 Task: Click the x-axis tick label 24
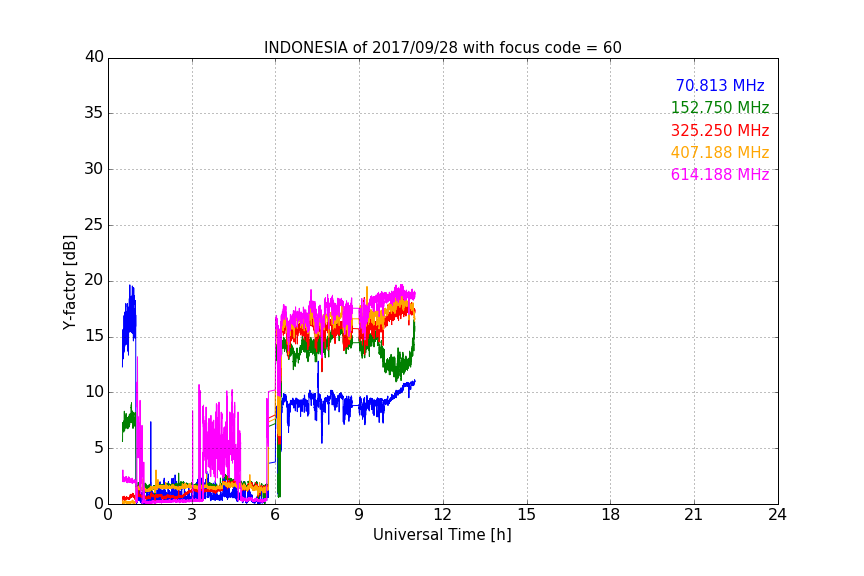pyautogui.click(x=777, y=515)
